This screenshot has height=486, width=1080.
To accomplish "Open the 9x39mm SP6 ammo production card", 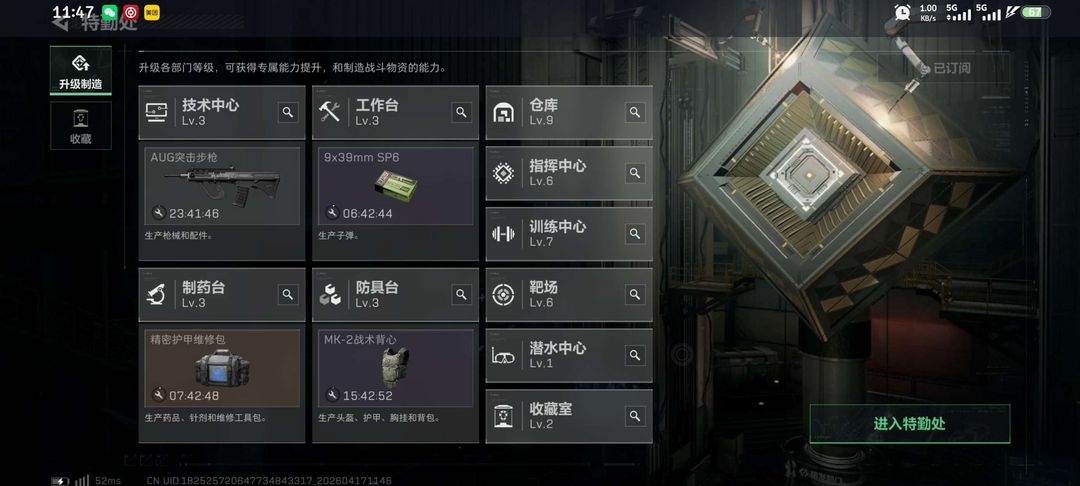I will 395,186.
